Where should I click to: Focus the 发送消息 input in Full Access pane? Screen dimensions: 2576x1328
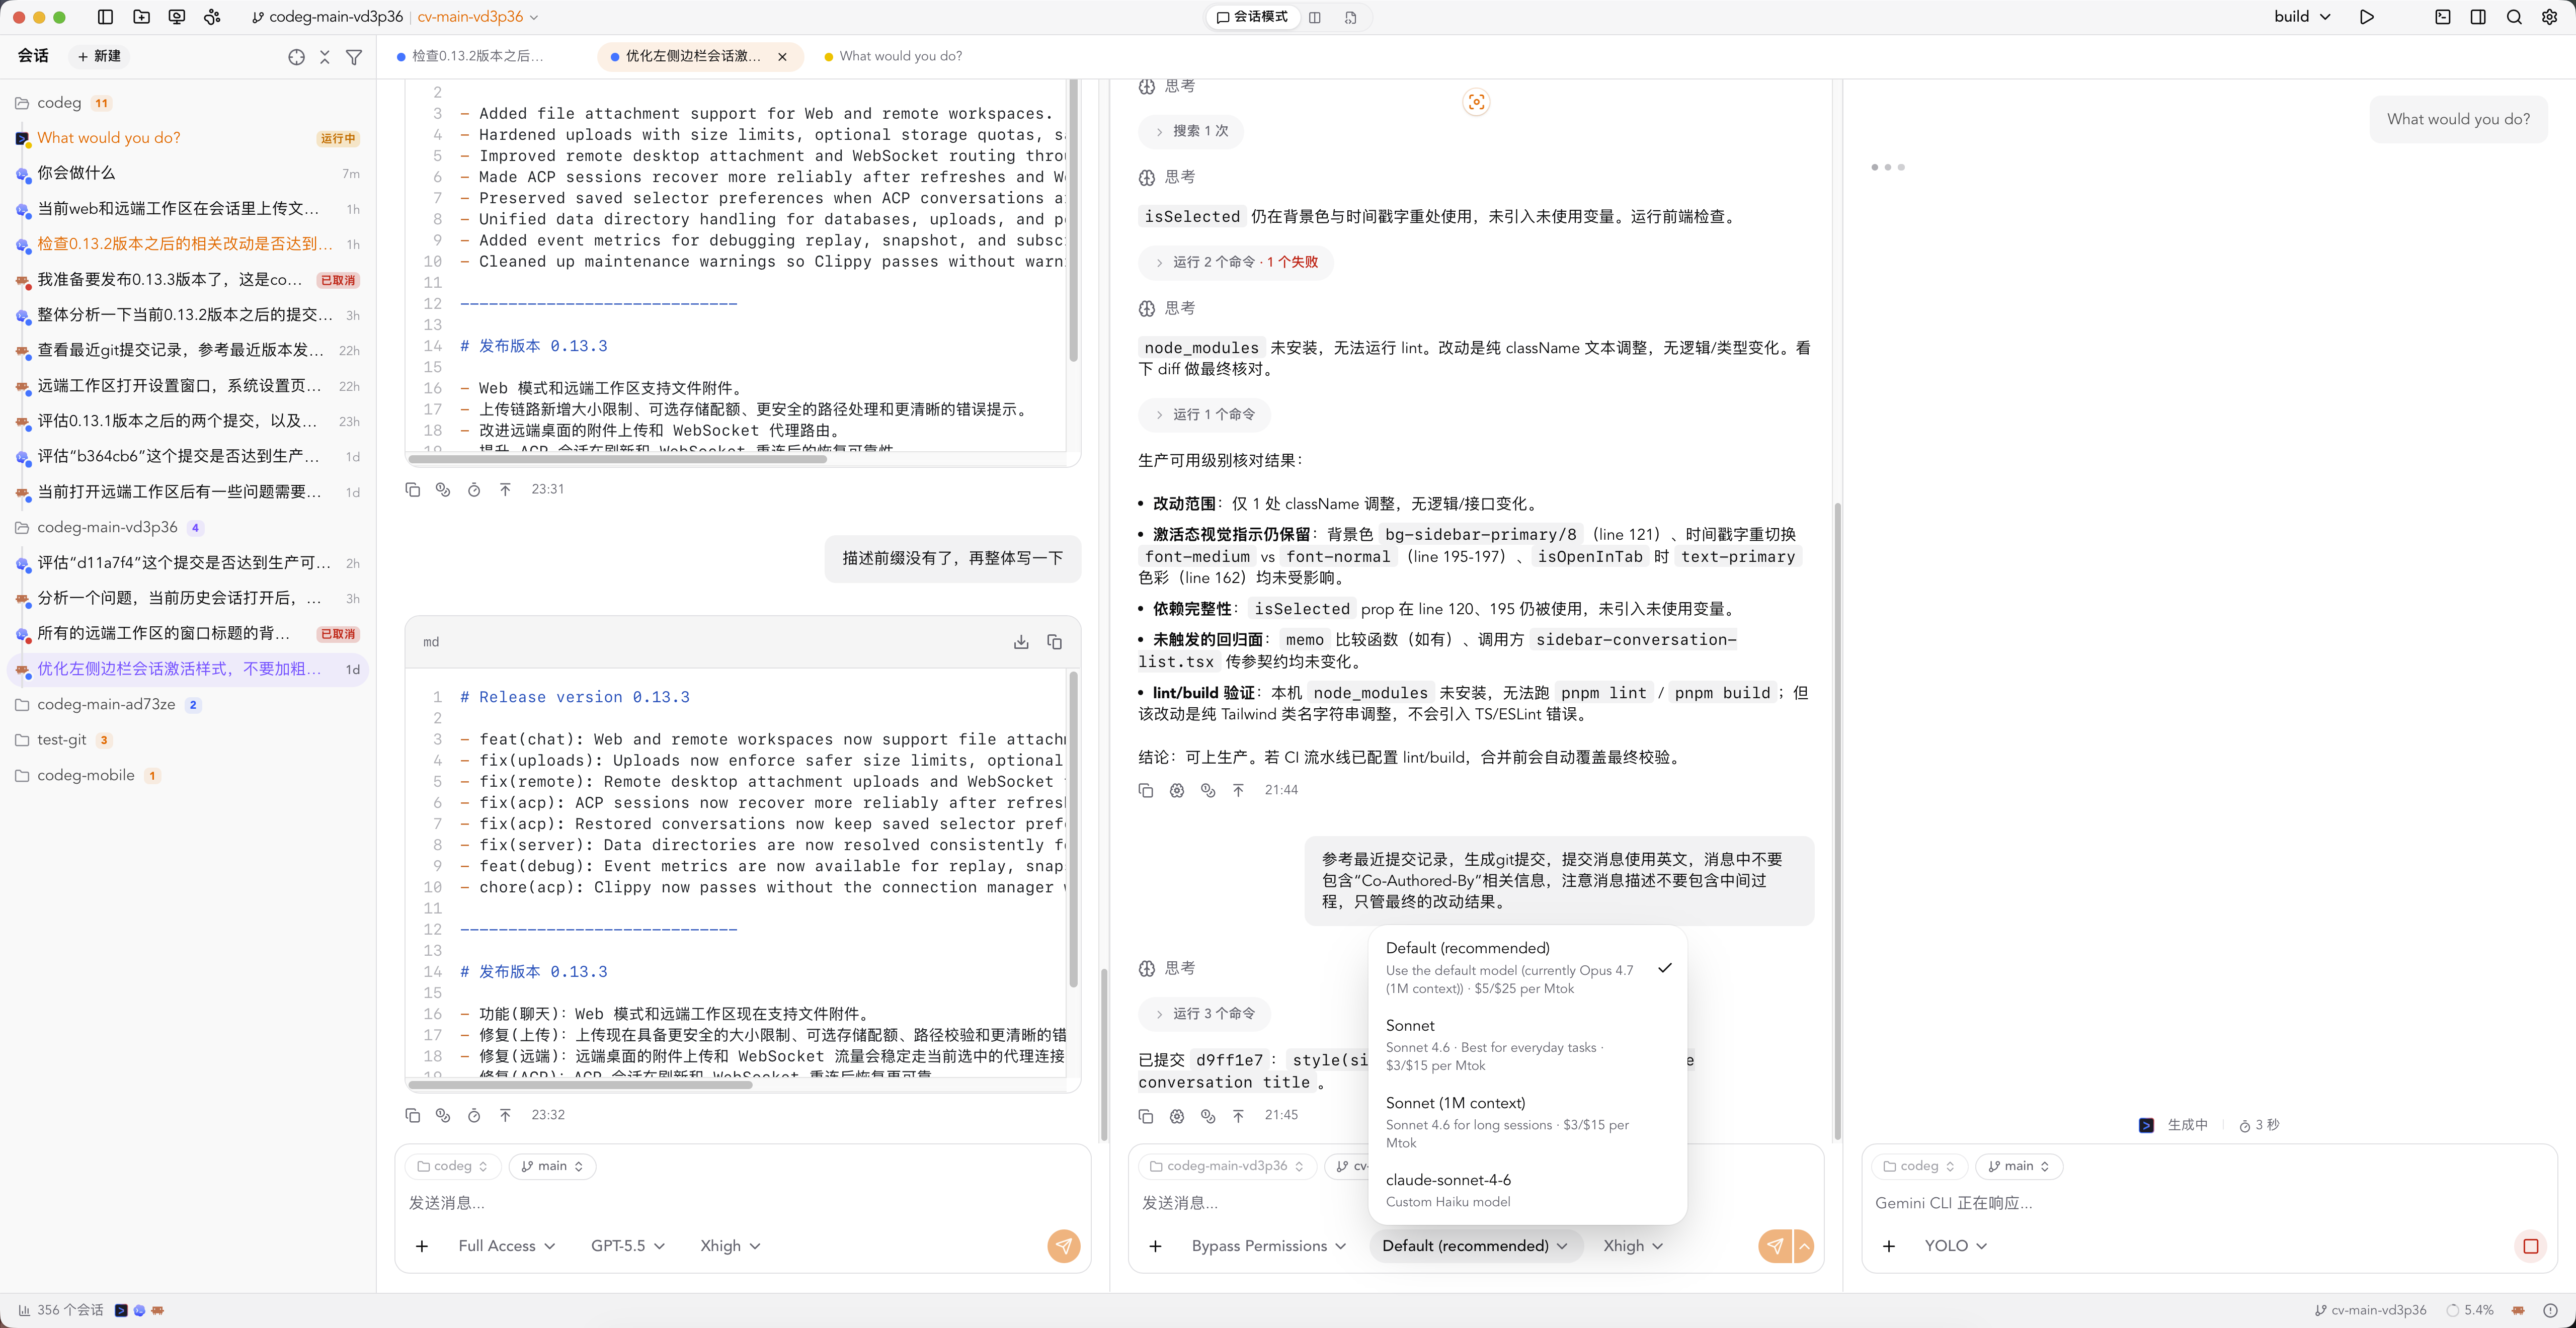742,1203
